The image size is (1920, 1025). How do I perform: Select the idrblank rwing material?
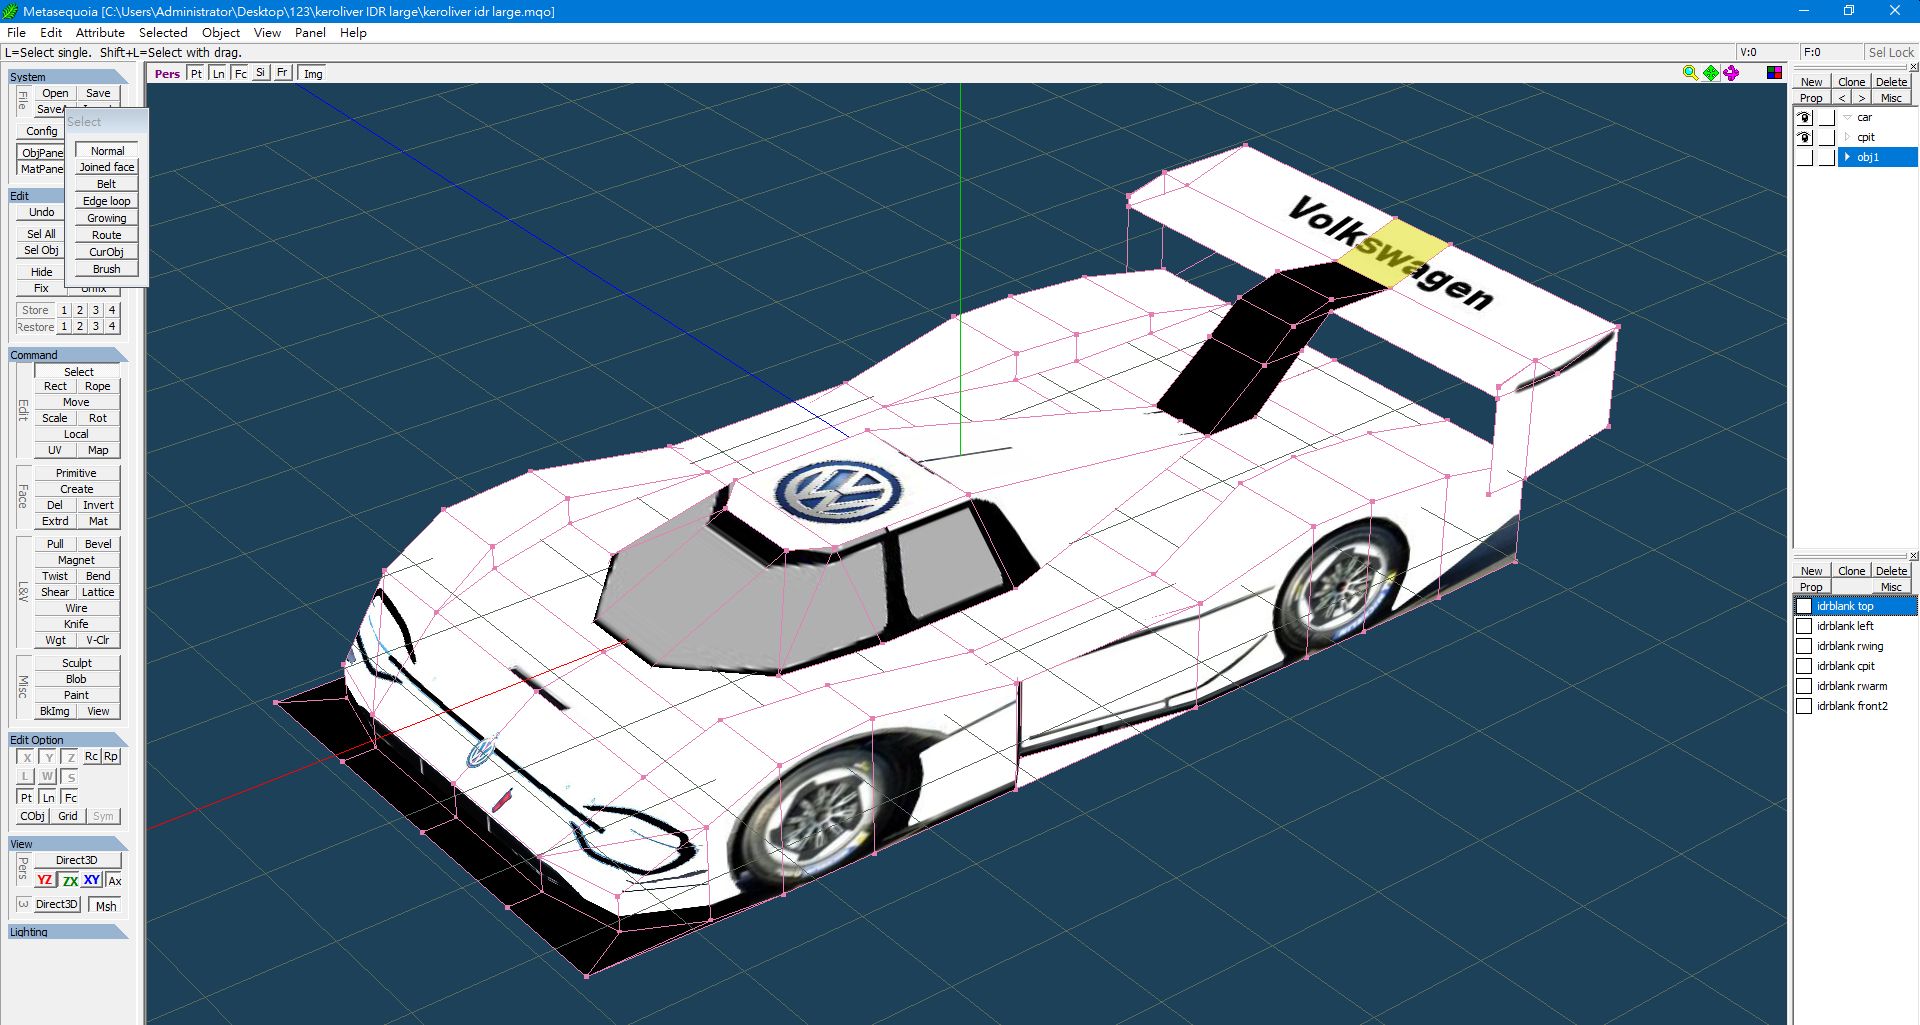tap(1849, 646)
